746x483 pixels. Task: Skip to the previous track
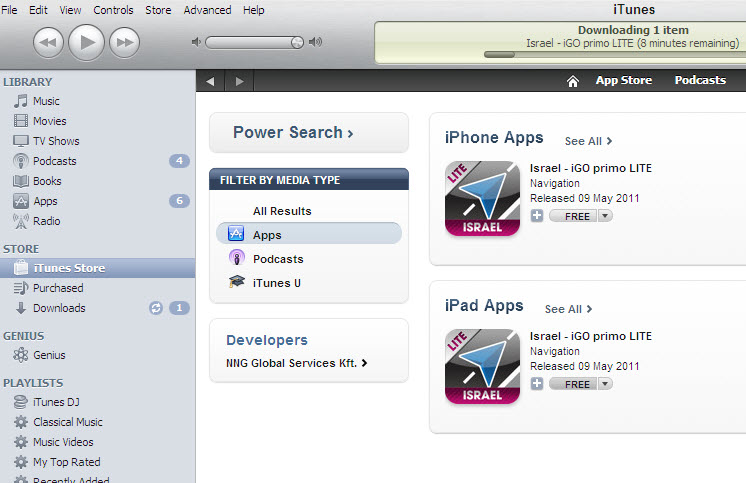click(x=48, y=41)
